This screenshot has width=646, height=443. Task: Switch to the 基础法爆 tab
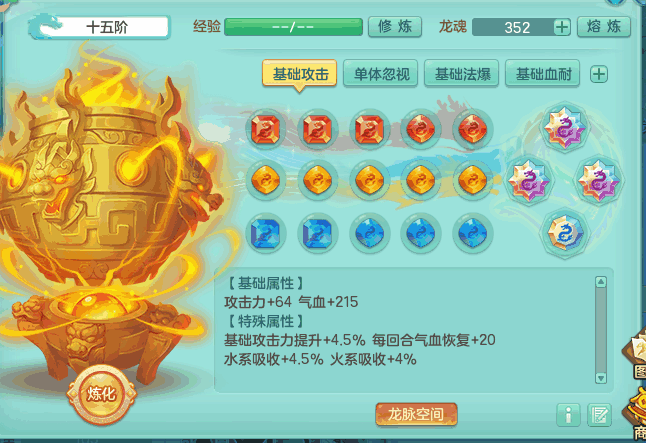tap(462, 74)
